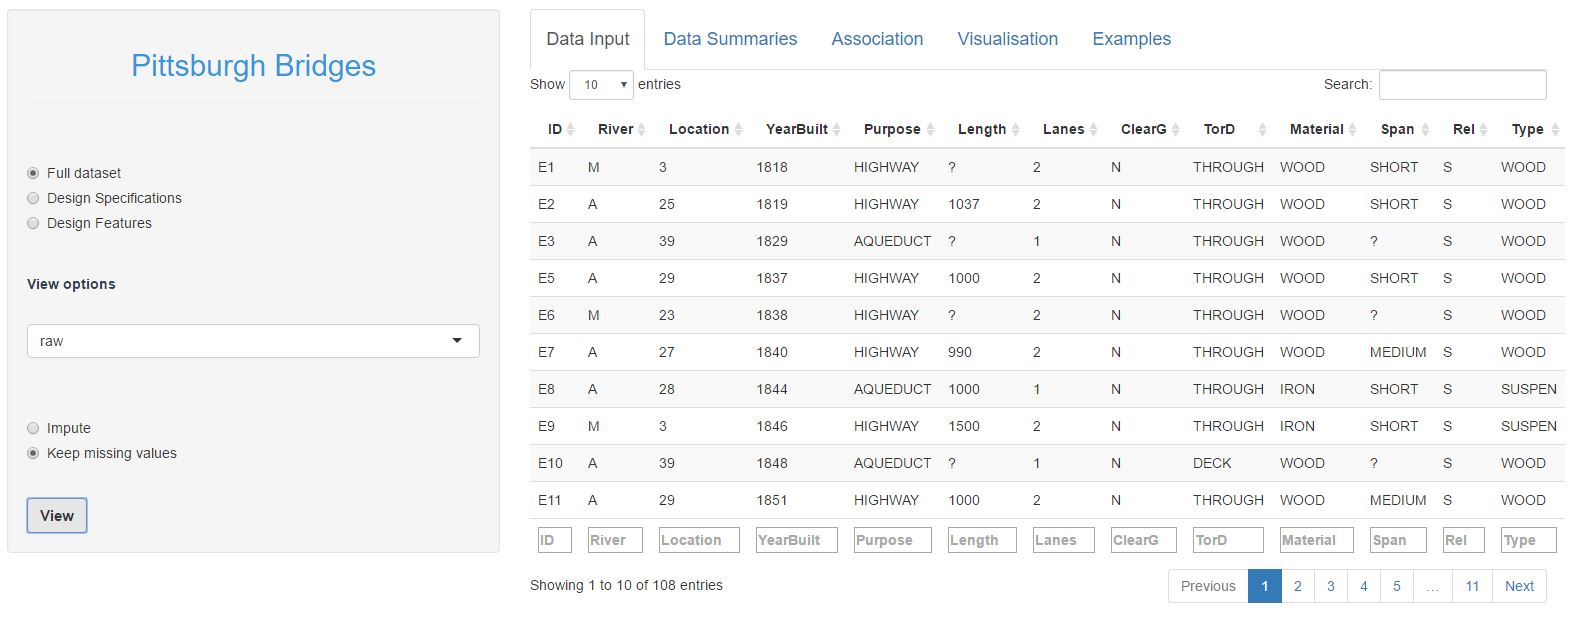Jump to page 11 of the table
The width and height of the screenshot is (1574, 633).
click(1472, 586)
